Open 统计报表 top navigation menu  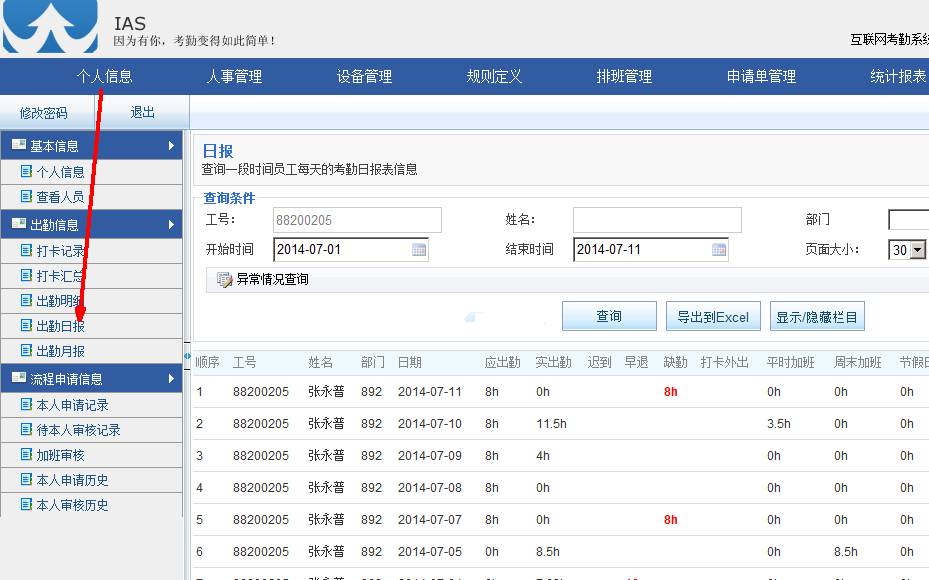point(898,76)
